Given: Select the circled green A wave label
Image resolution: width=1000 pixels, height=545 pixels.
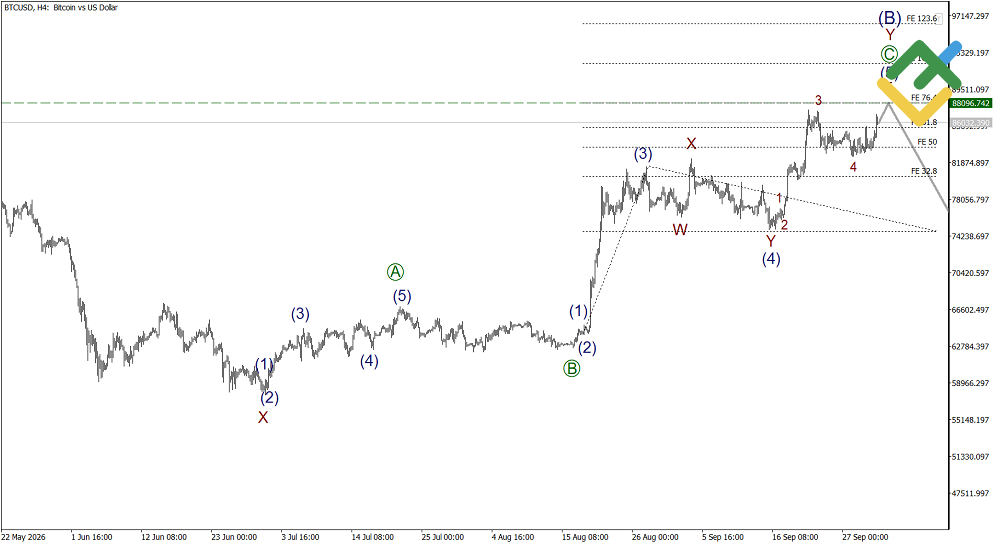Looking at the screenshot, I should [395, 272].
